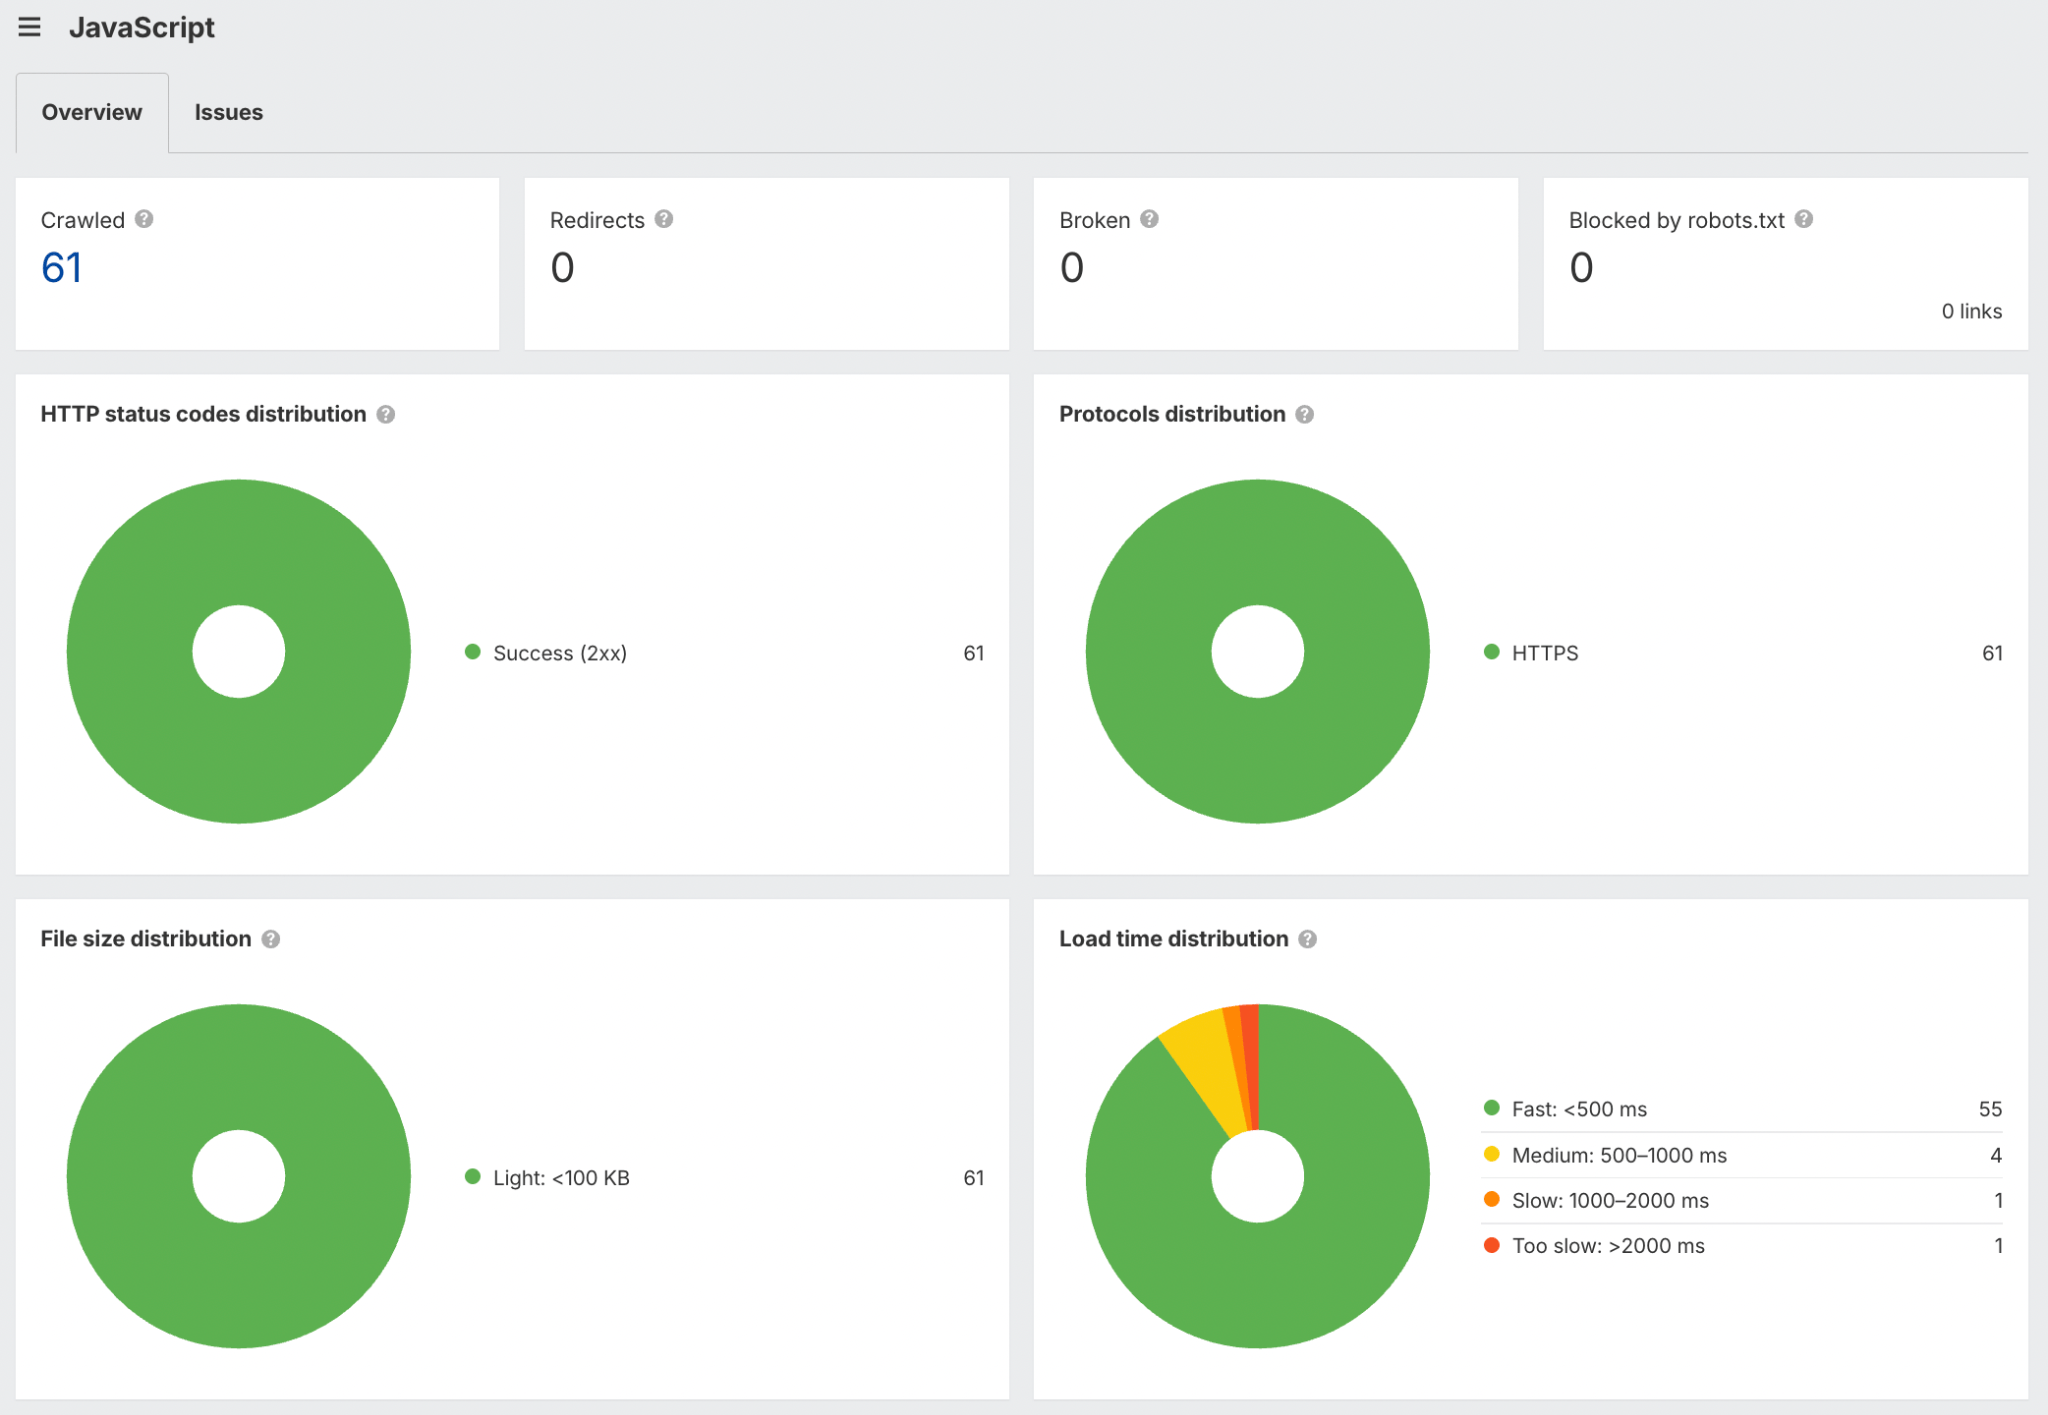Click the Slow: 1000–2000 ms legend row
This screenshot has width=2048, height=1415.
coord(1743,1200)
